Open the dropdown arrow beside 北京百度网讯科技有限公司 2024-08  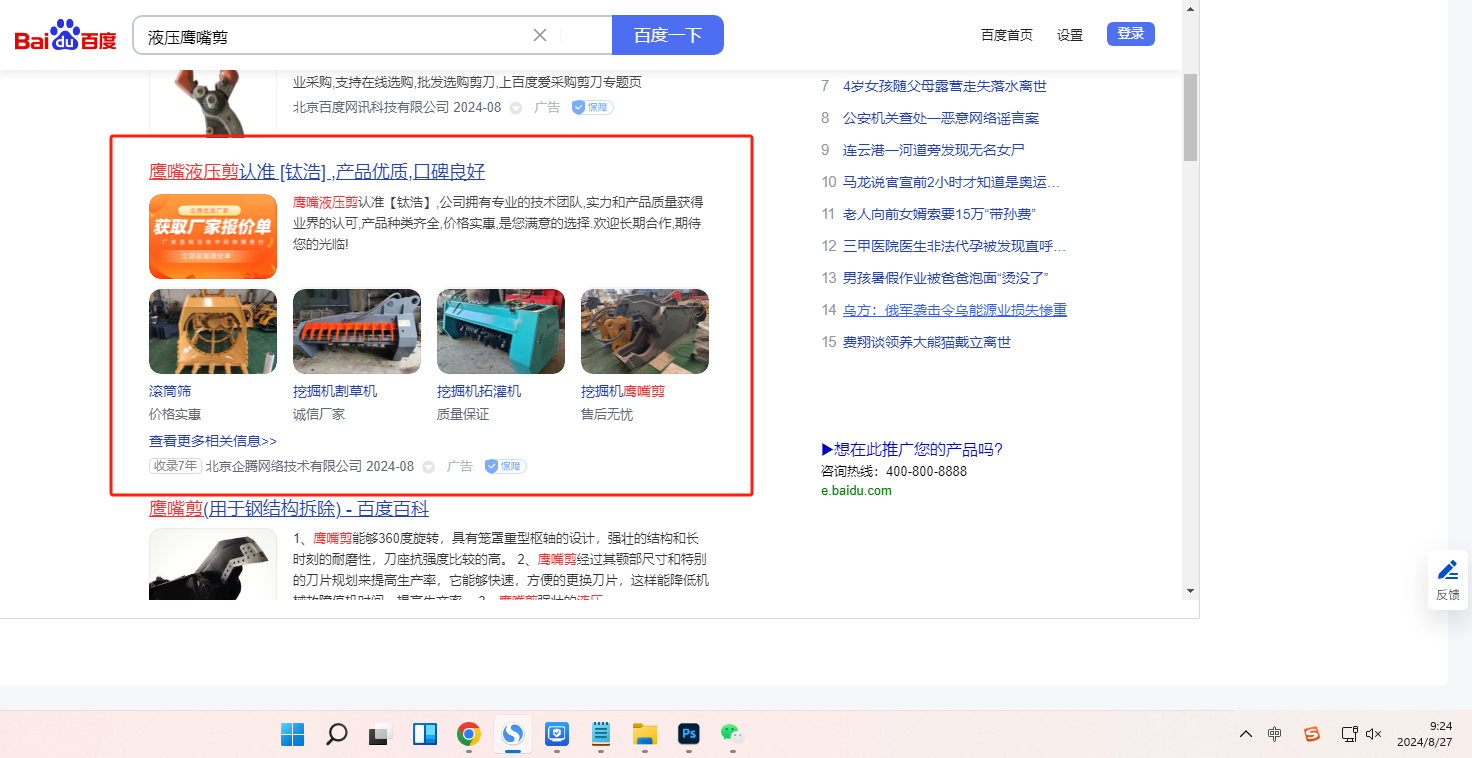point(516,108)
